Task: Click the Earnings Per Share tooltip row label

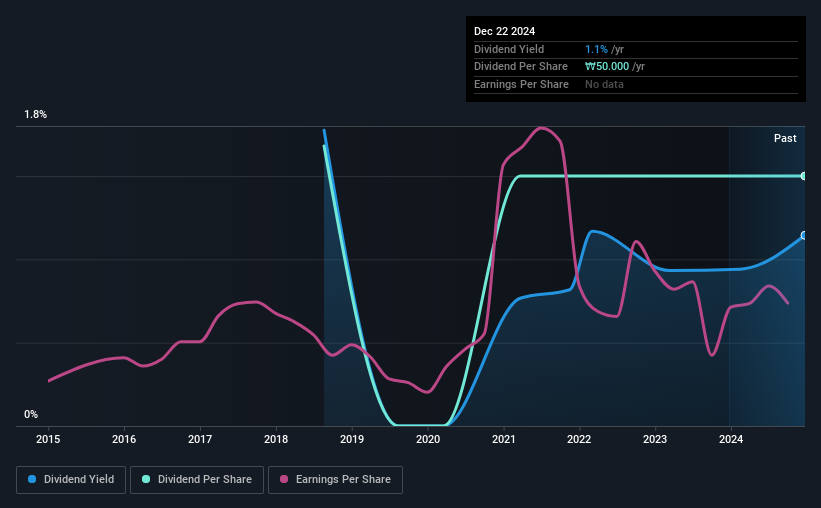Action: point(522,84)
